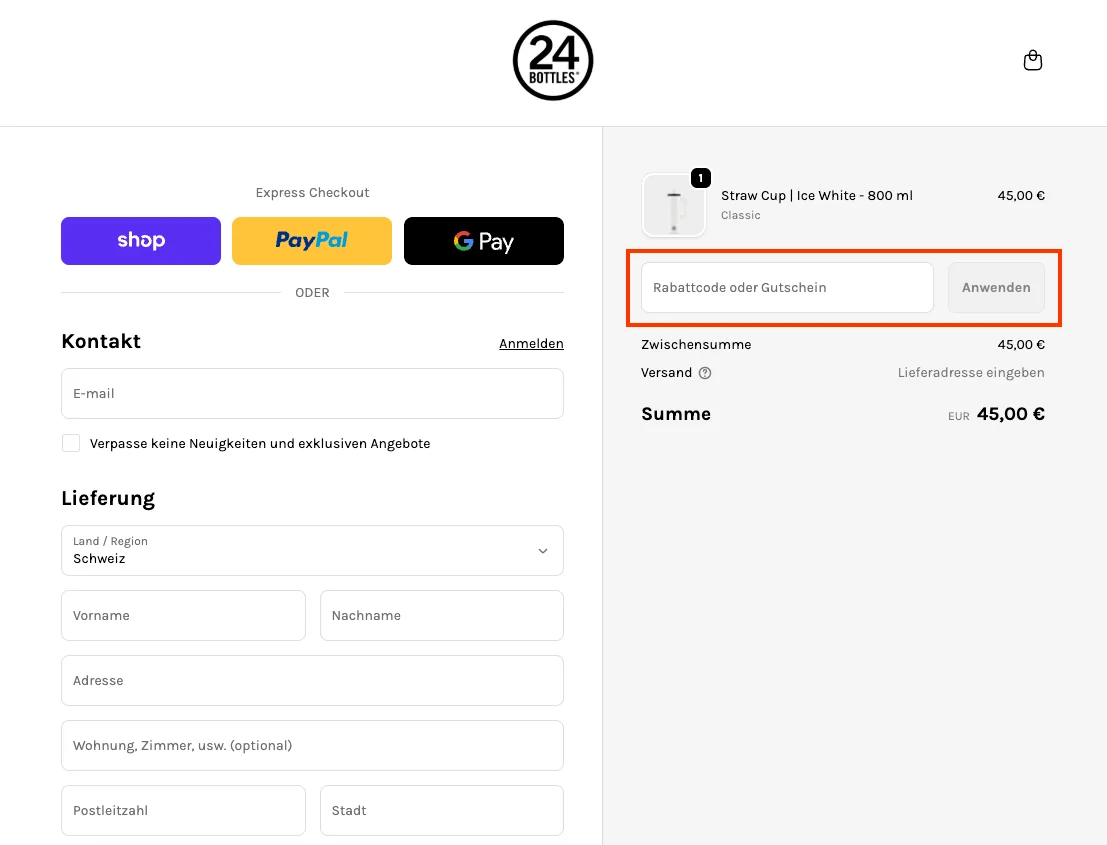Click the Nachname input field

tap(441, 616)
